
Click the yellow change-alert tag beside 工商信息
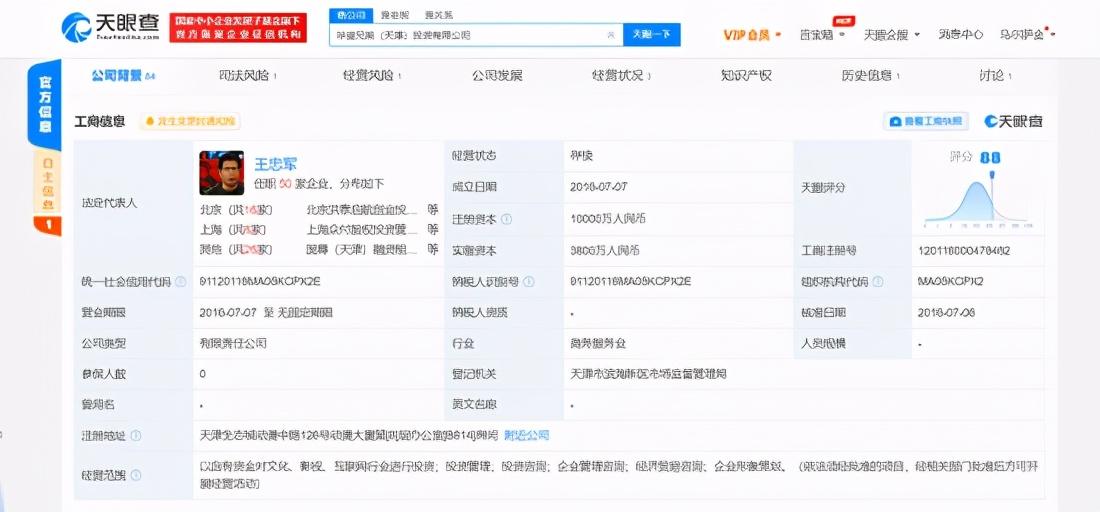pyautogui.click(x=190, y=121)
